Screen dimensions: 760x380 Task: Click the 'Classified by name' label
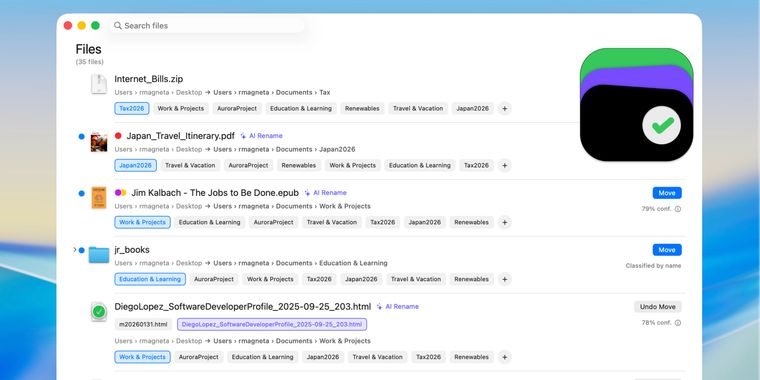tap(653, 266)
